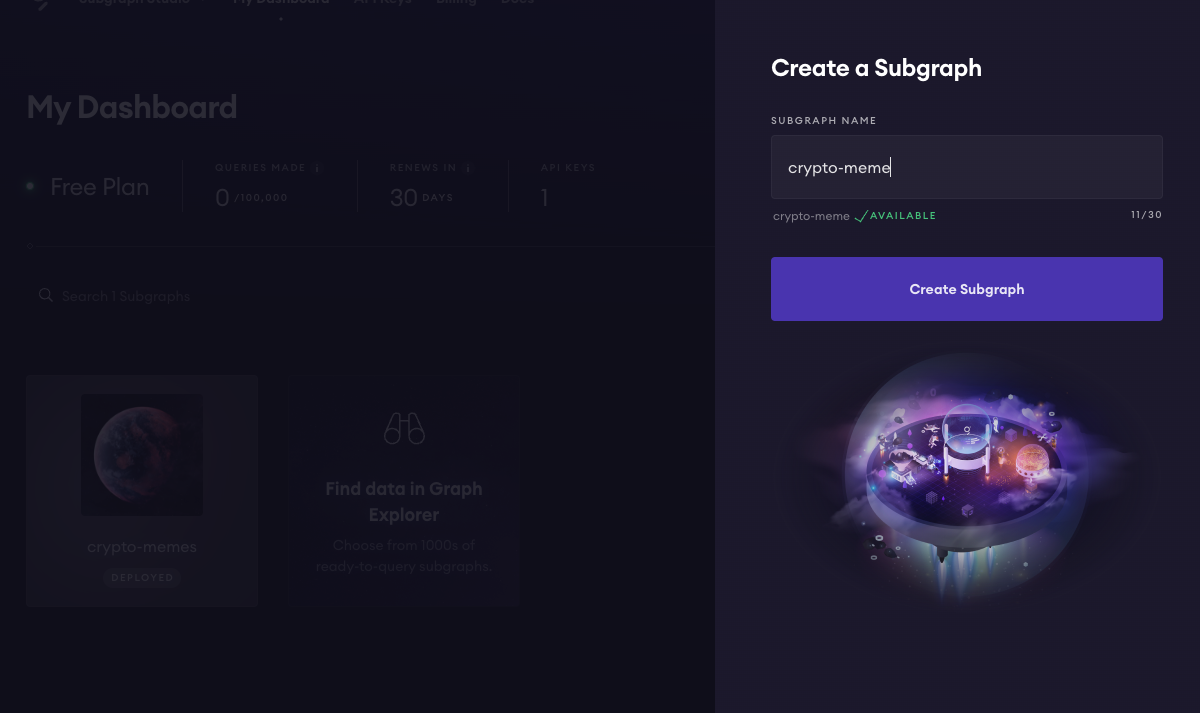
Task: Click The Graph logo in the header
Action: (x=41, y=4)
